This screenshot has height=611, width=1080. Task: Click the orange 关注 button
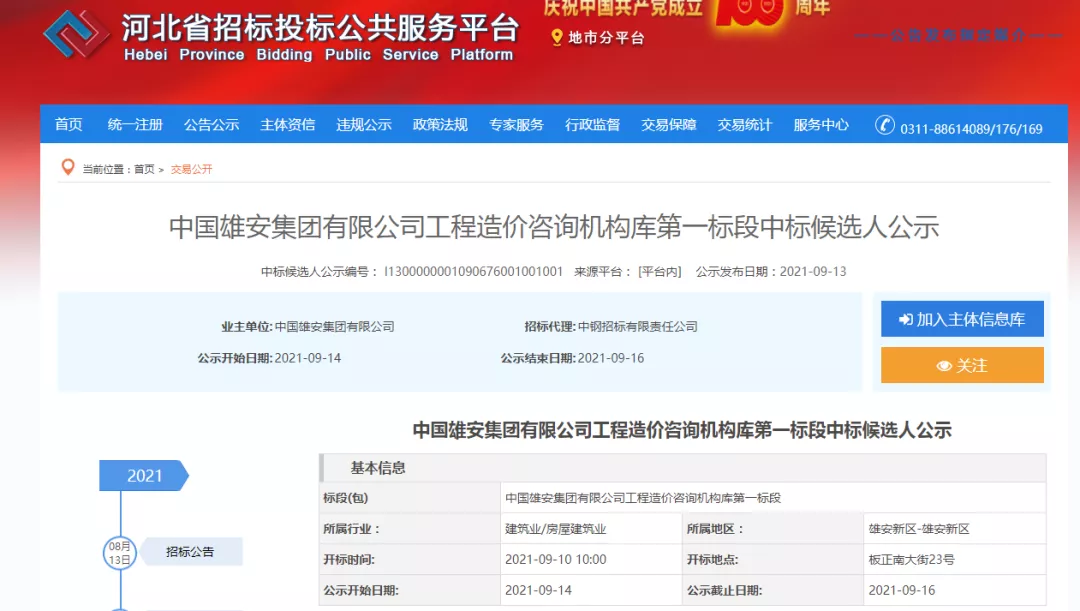(x=962, y=365)
